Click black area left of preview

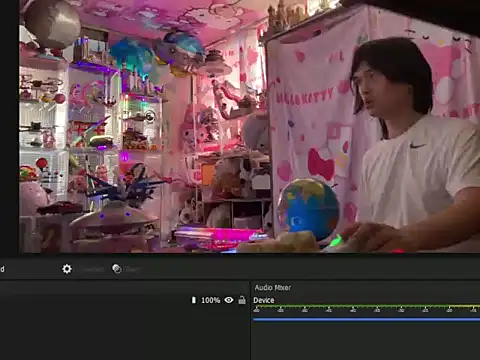click(x=9, y=127)
